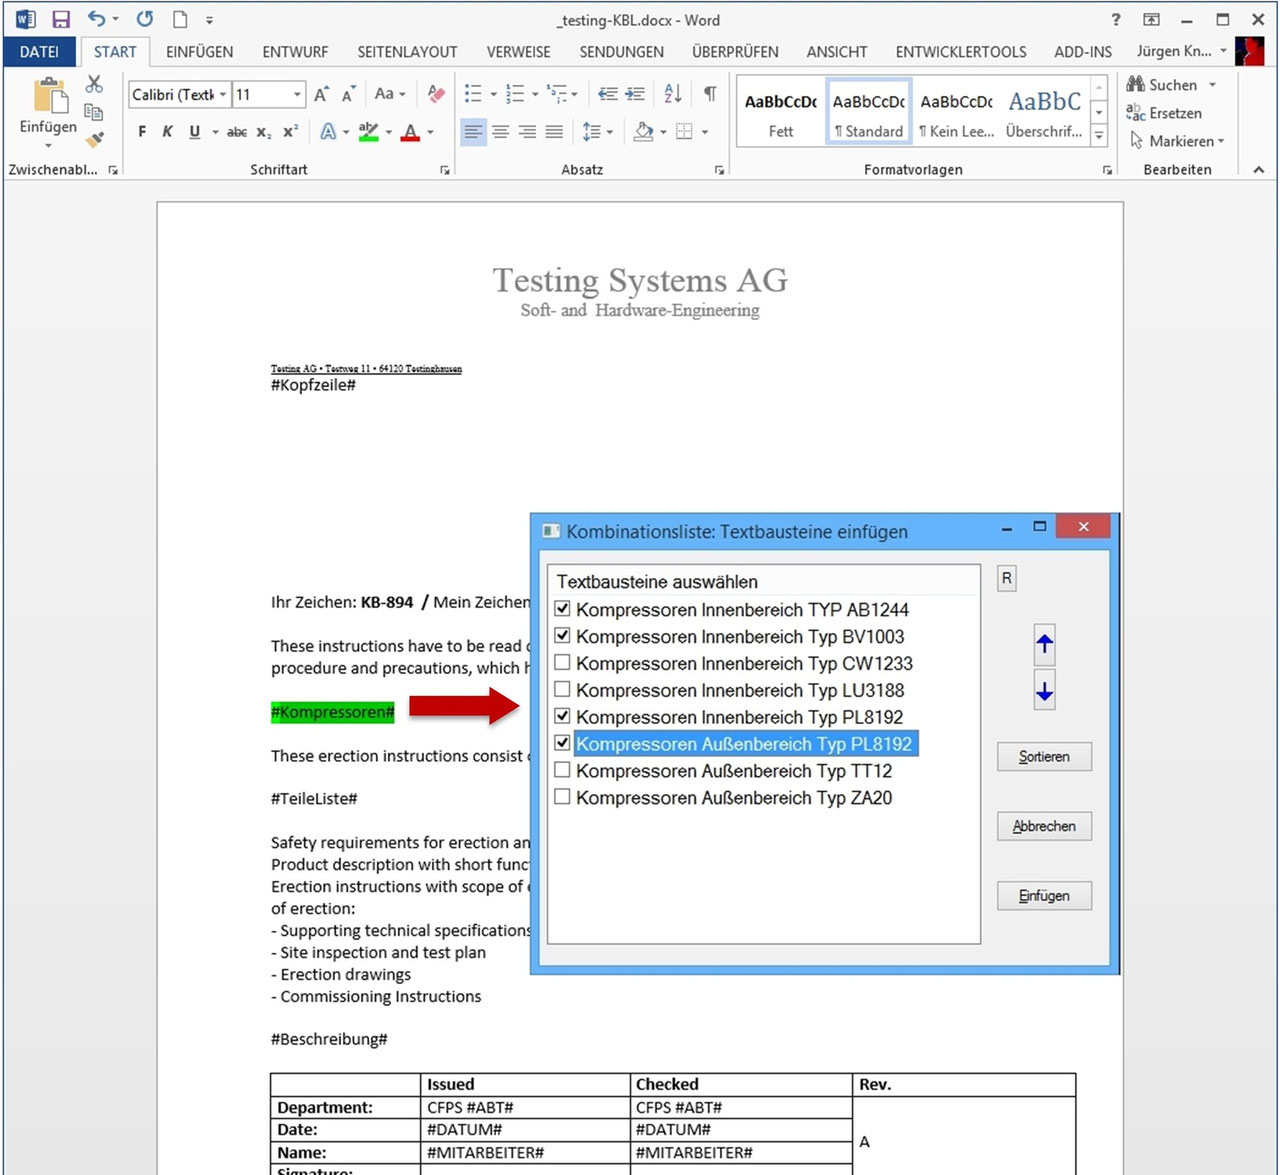
Task: Open the ÜBERPRÜFEN ribbon tab
Action: tap(735, 51)
